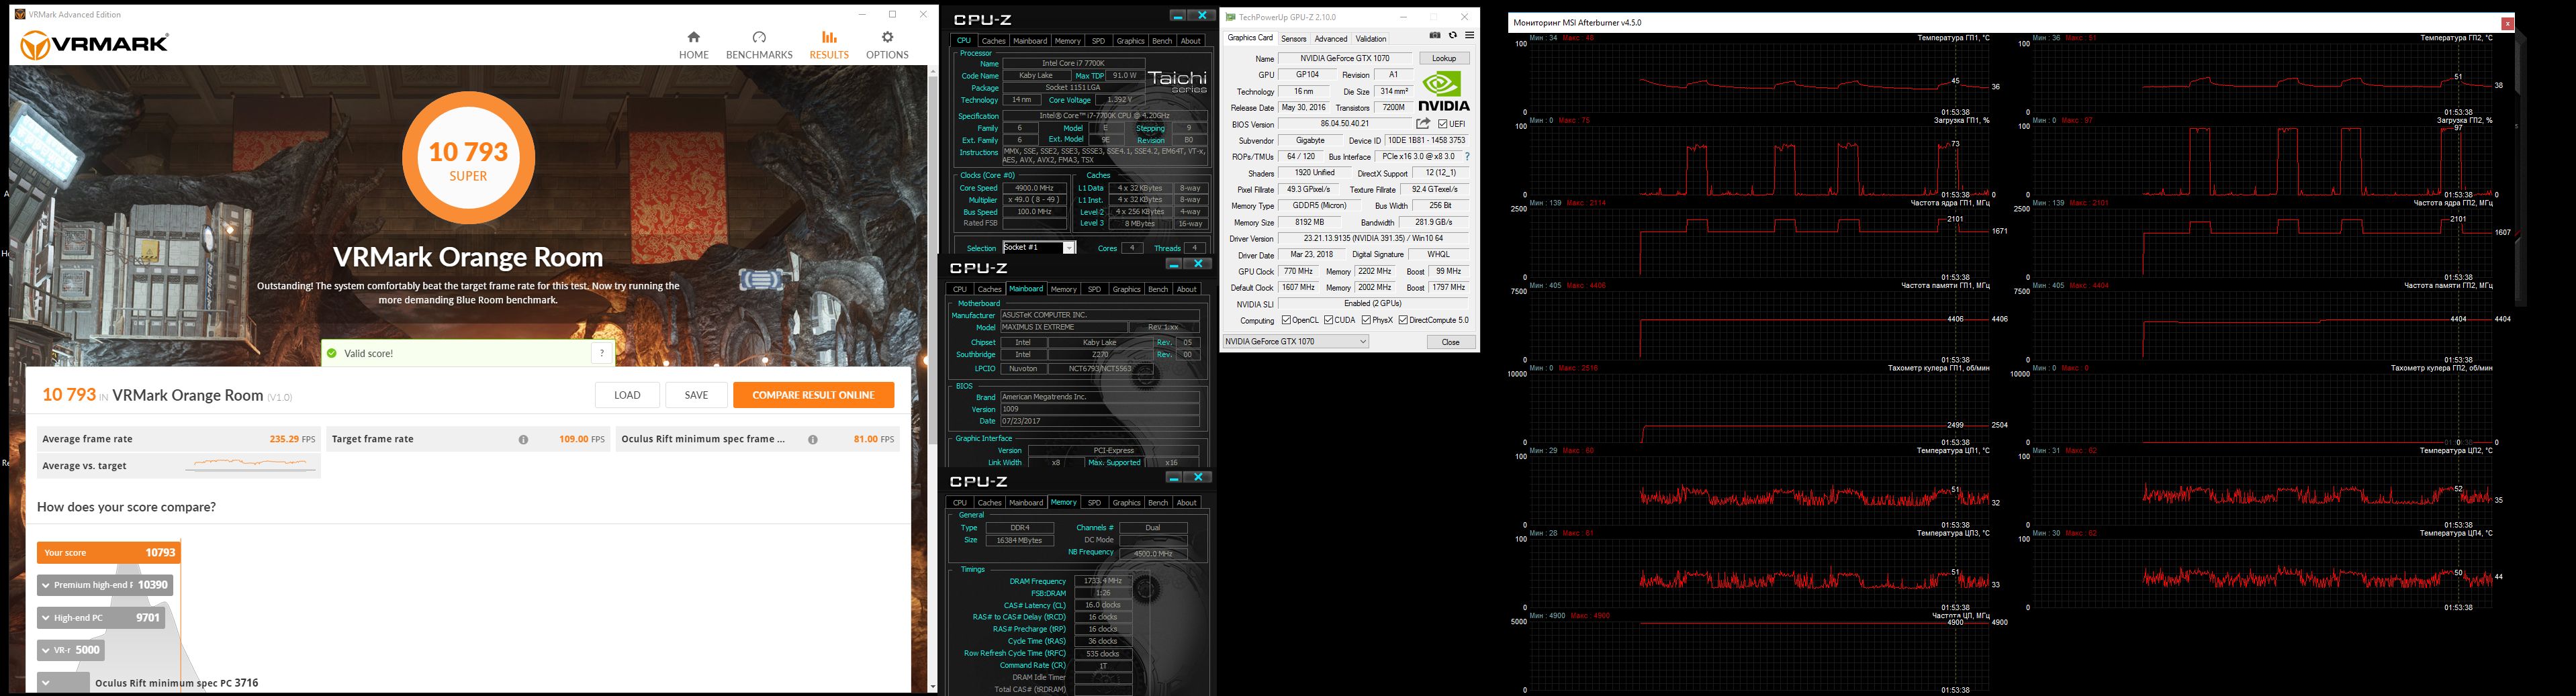Close the top CPU-Z CPU window
Viewport: 2576px width, 696px height.
point(1203,16)
